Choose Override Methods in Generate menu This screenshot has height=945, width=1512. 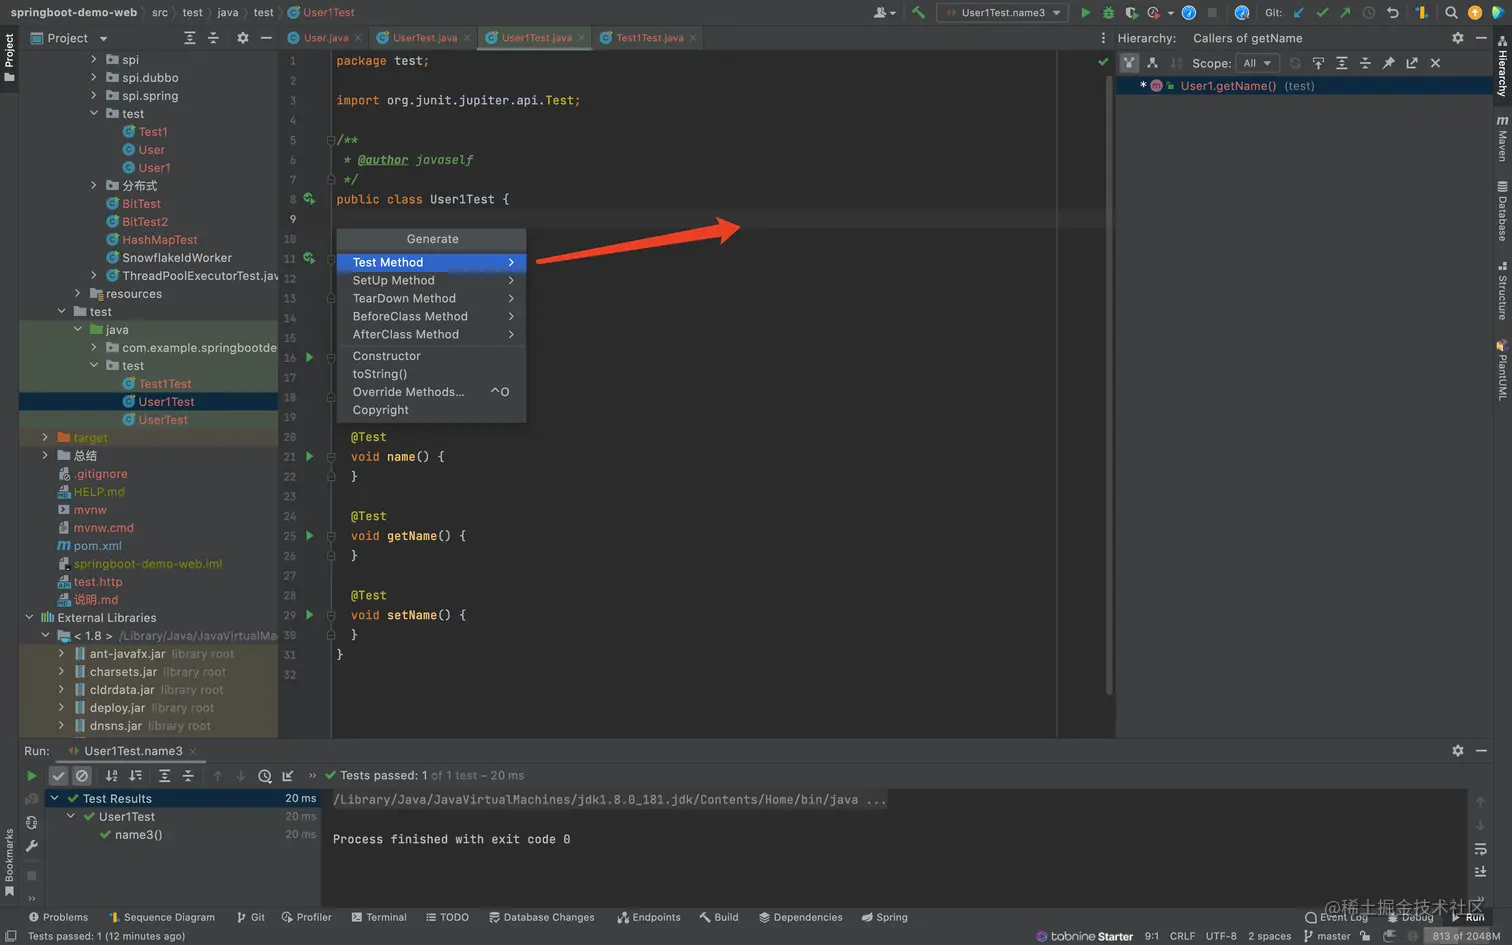[x=431, y=392]
